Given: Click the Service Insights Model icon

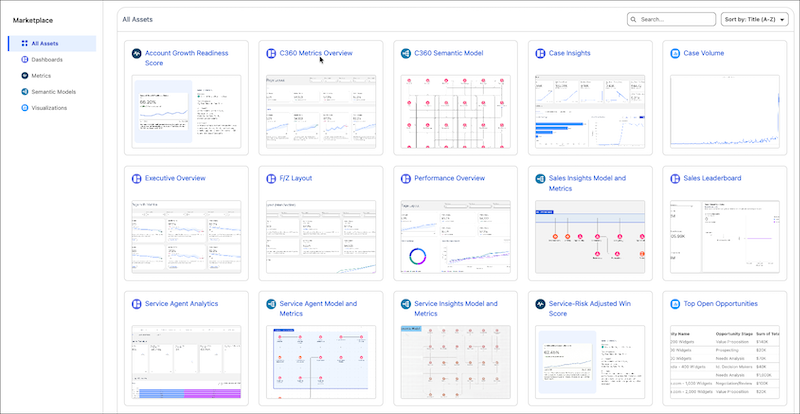Looking at the screenshot, I should (406, 304).
